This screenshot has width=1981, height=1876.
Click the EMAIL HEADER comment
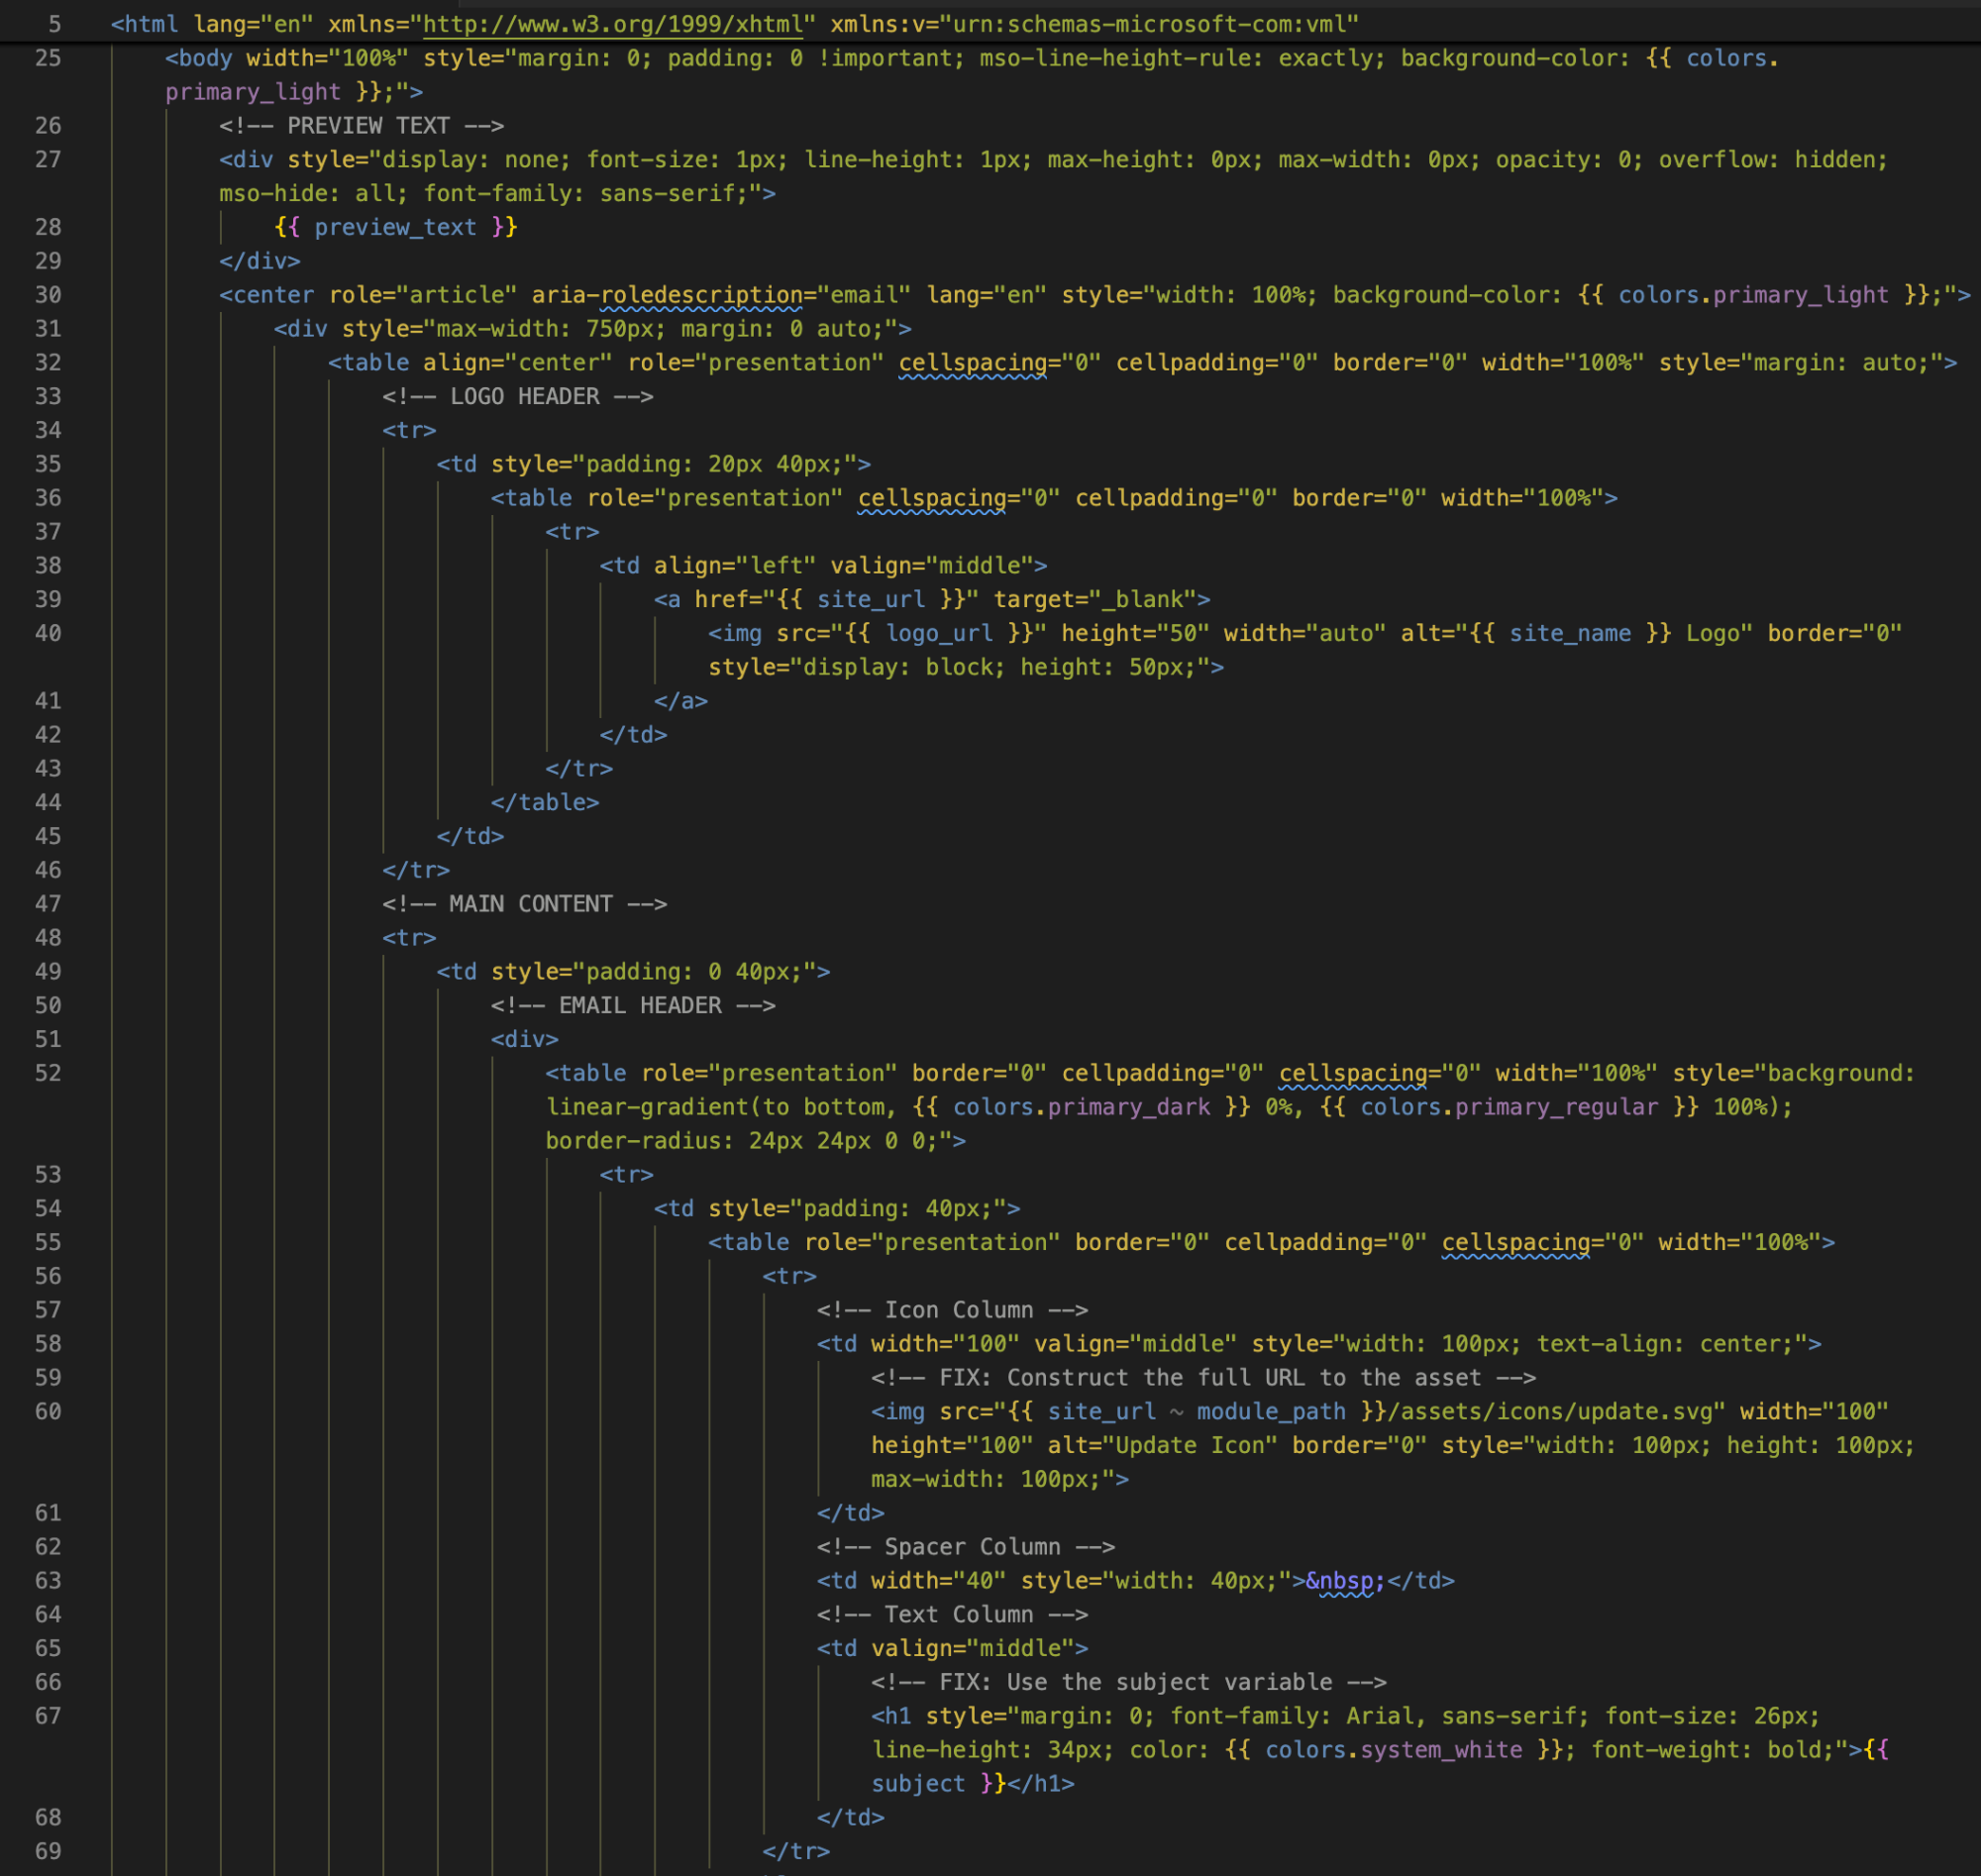point(633,1006)
